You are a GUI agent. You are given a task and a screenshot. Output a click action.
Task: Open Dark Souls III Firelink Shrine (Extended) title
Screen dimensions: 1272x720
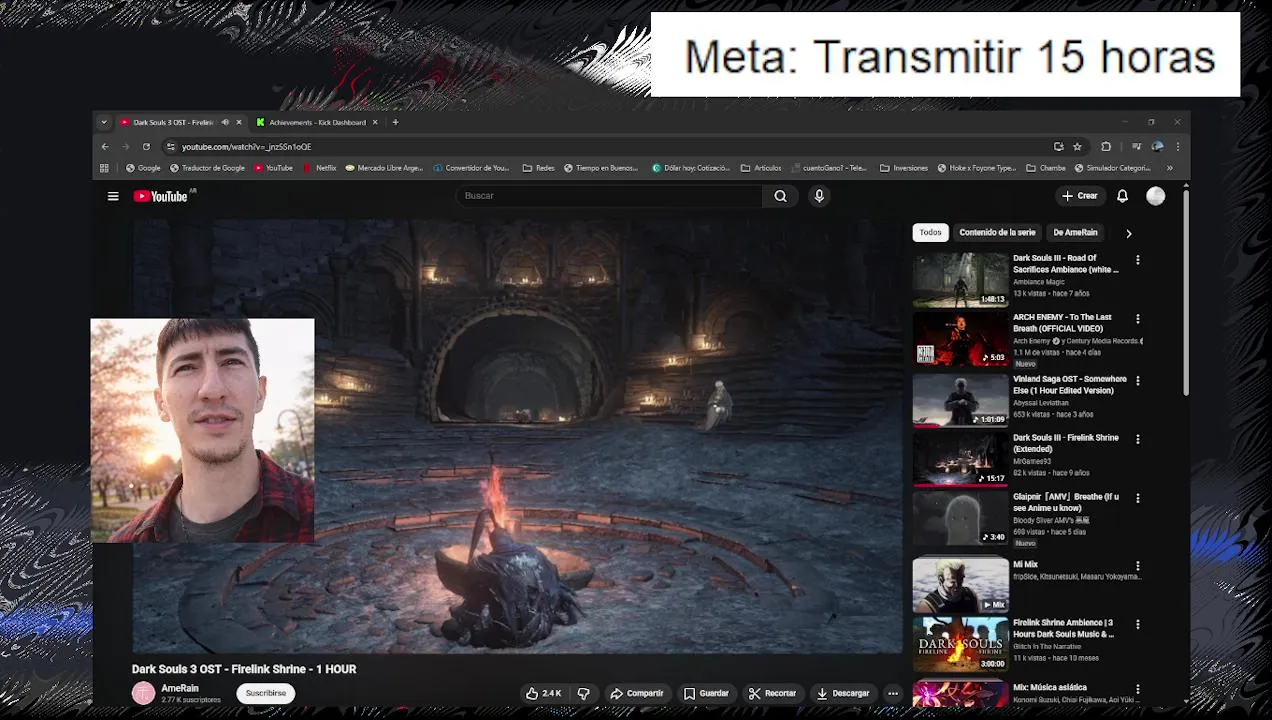pos(1065,443)
